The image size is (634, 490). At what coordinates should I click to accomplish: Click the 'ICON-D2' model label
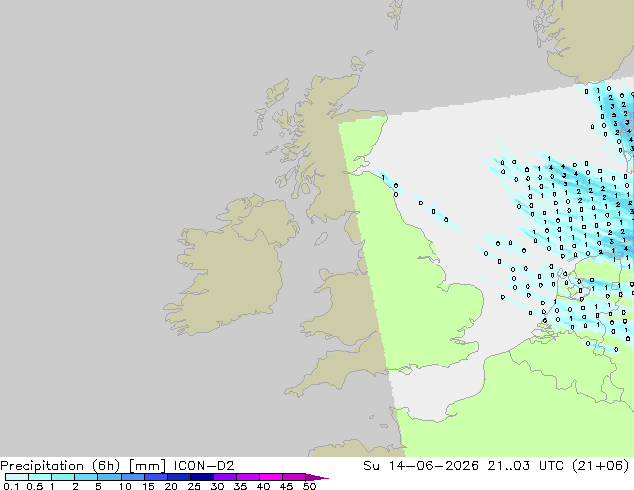coord(204,466)
